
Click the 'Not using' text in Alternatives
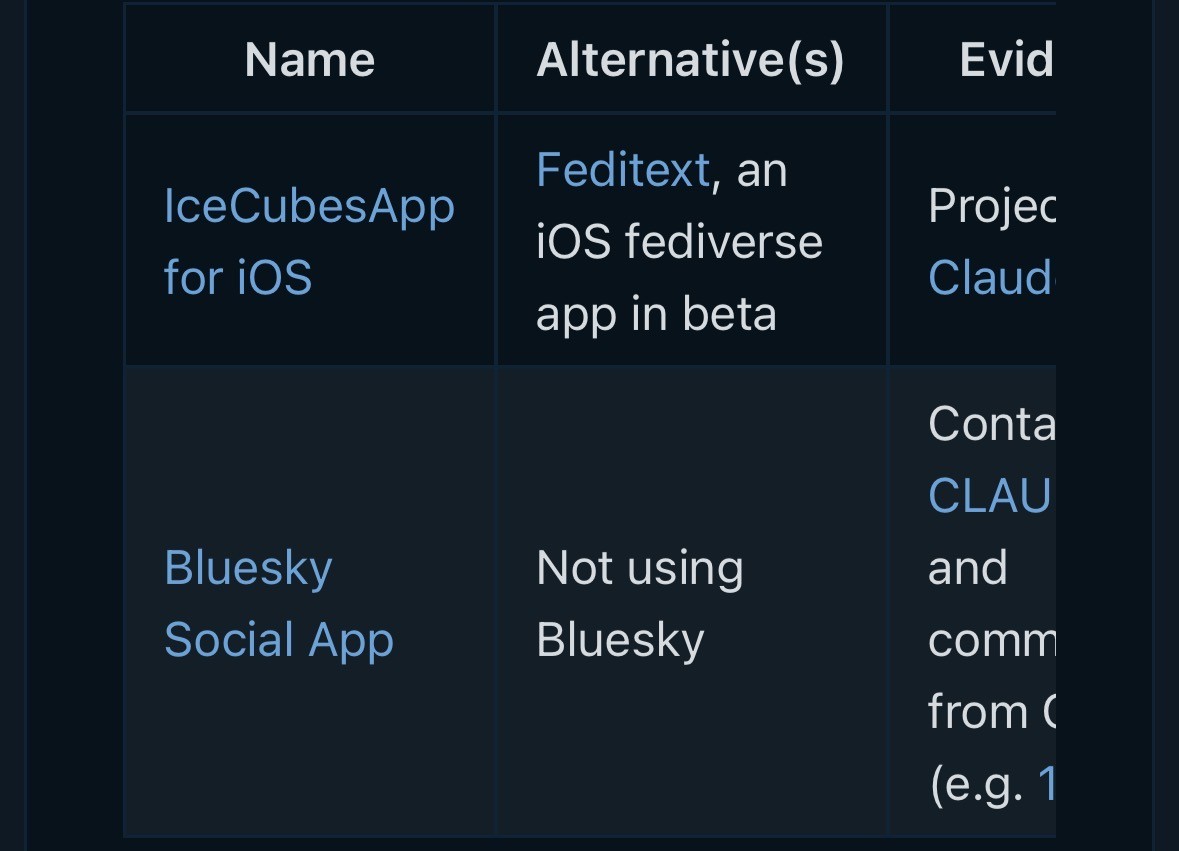[x=639, y=568]
